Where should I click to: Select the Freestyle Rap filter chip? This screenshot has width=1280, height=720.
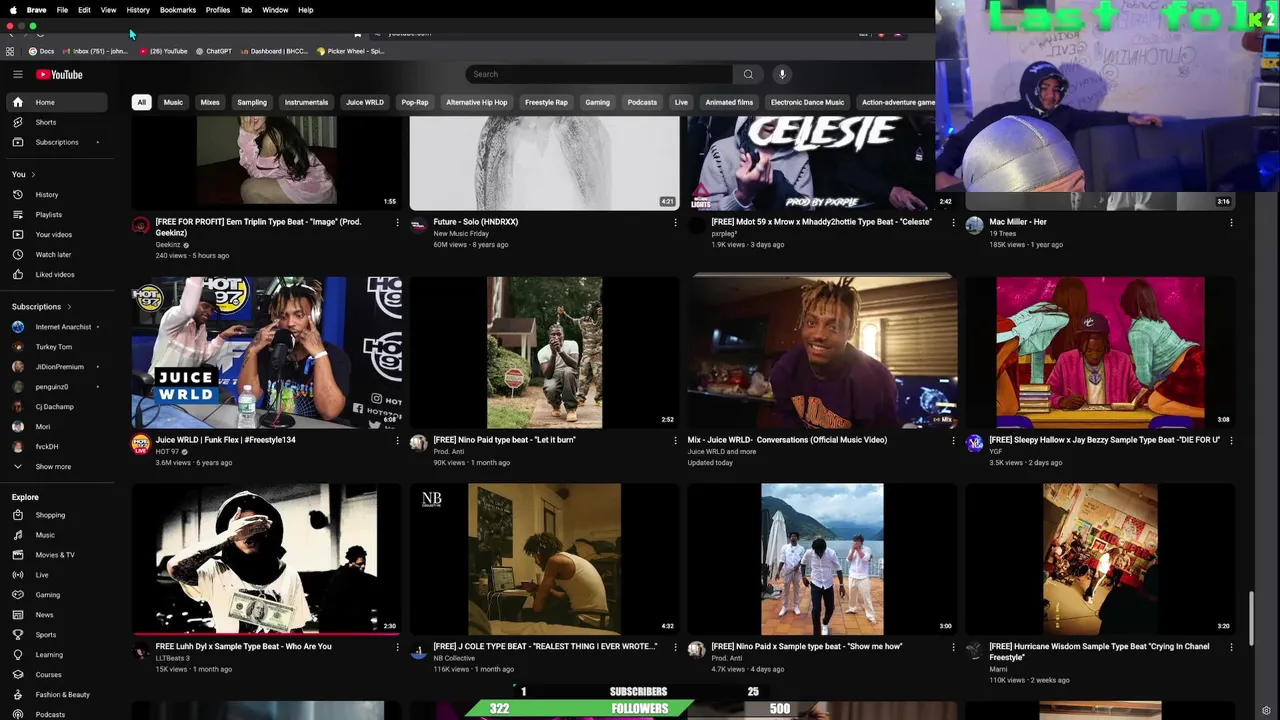546,102
